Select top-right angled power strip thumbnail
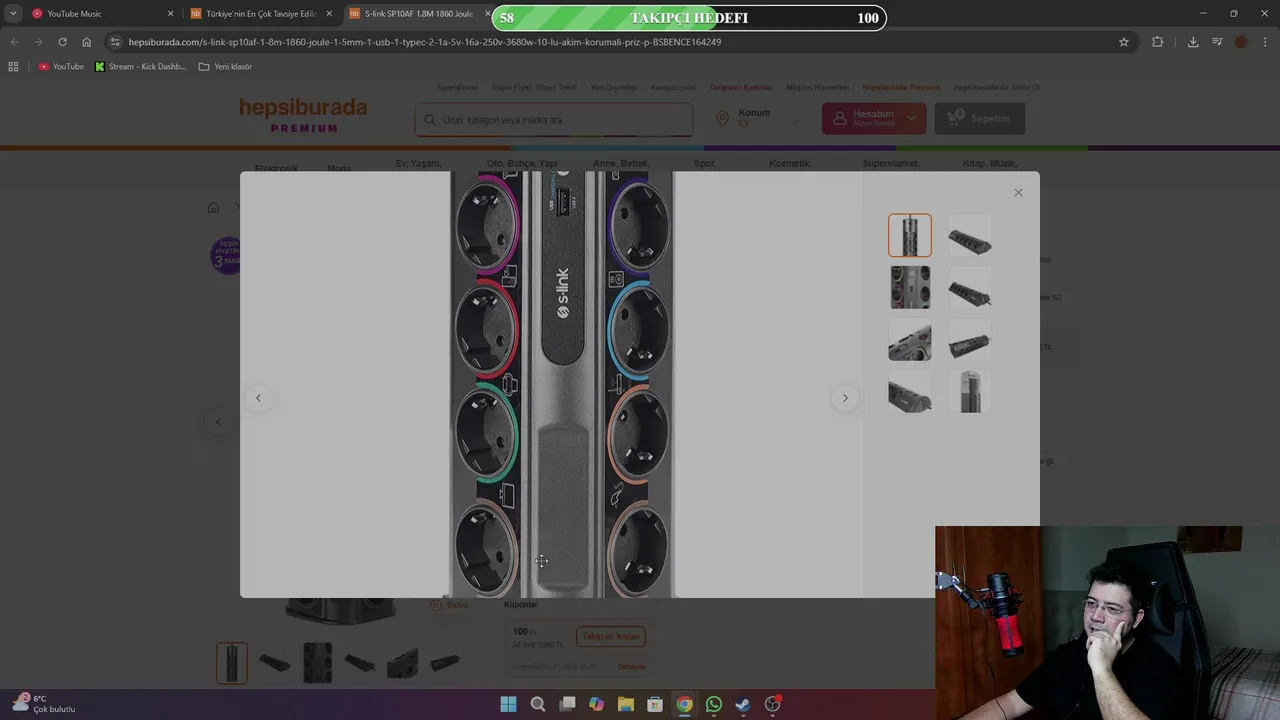This screenshot has height=720, width=1280. (970, 236)
